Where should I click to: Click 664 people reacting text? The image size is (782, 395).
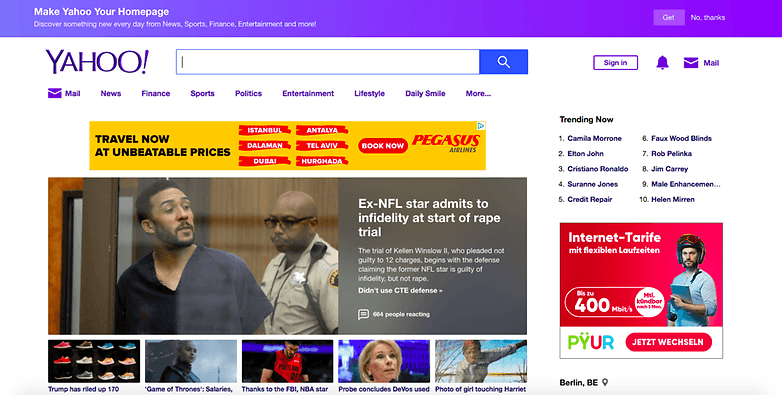point(401,314)
